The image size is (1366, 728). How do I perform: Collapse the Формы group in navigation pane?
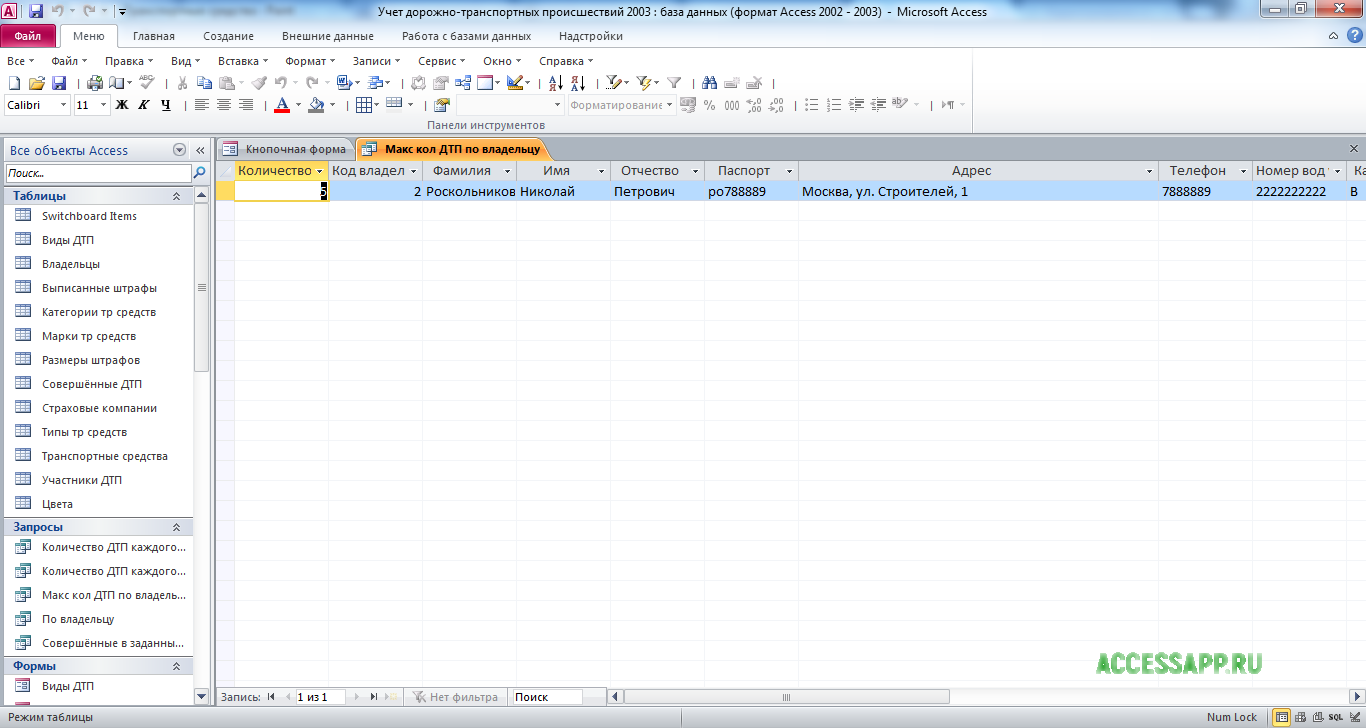coord(177,666)
